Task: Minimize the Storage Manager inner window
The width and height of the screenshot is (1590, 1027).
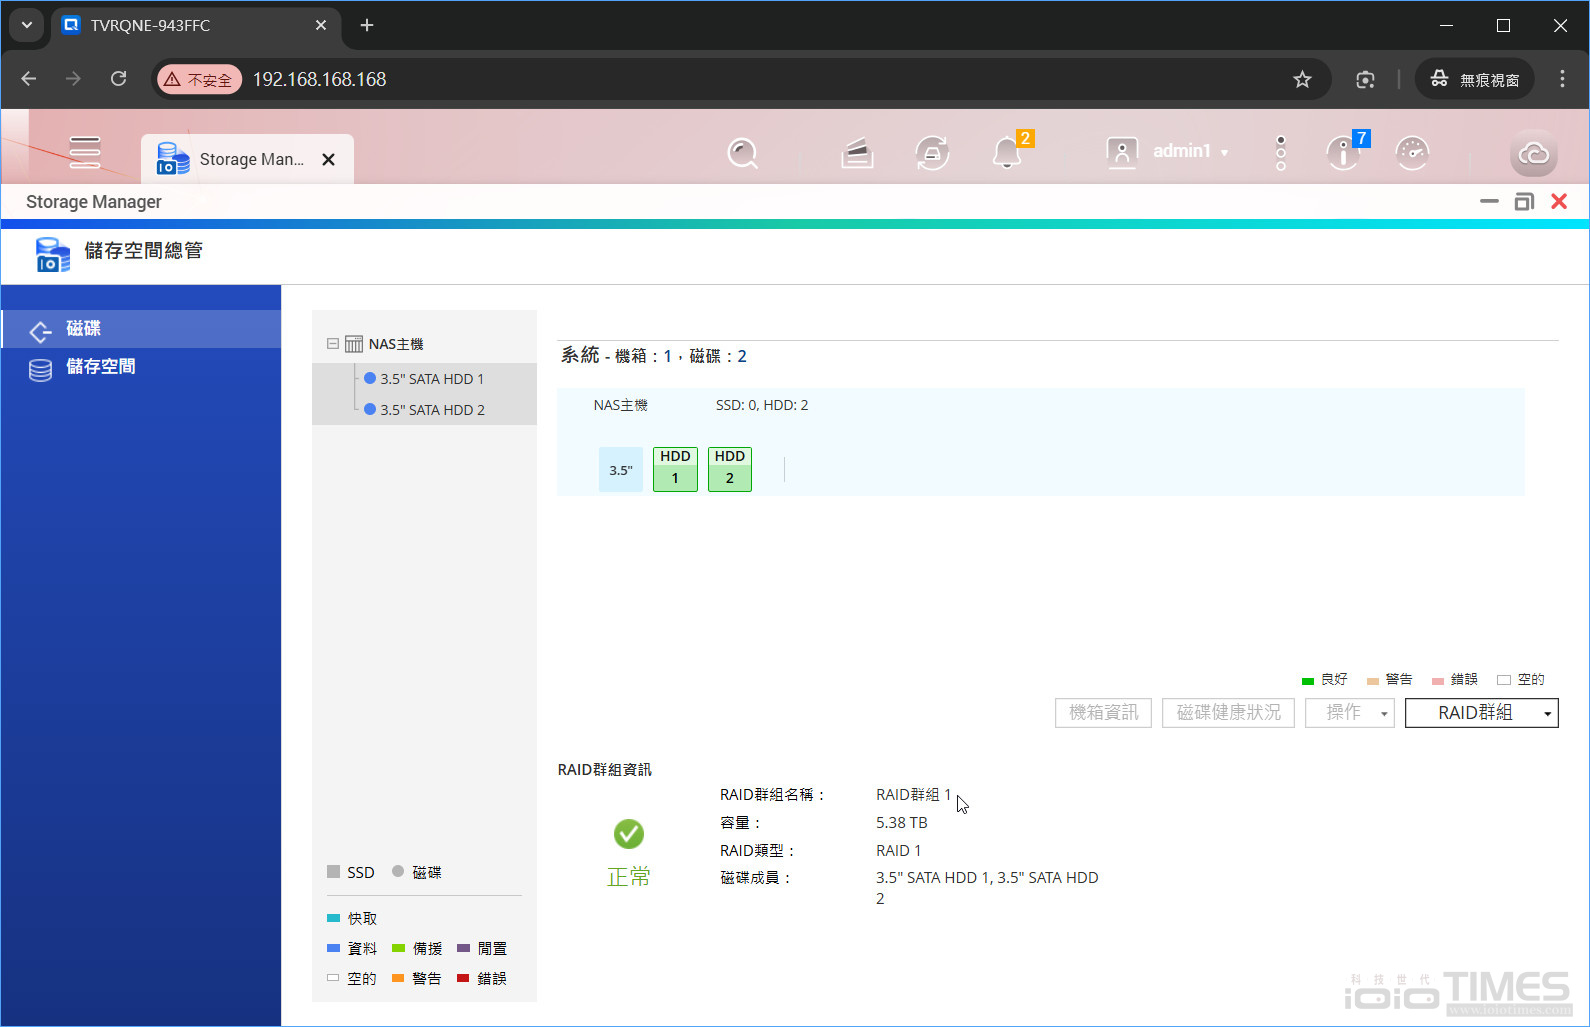Action: pyautogui.click(x=1489, y=202)
